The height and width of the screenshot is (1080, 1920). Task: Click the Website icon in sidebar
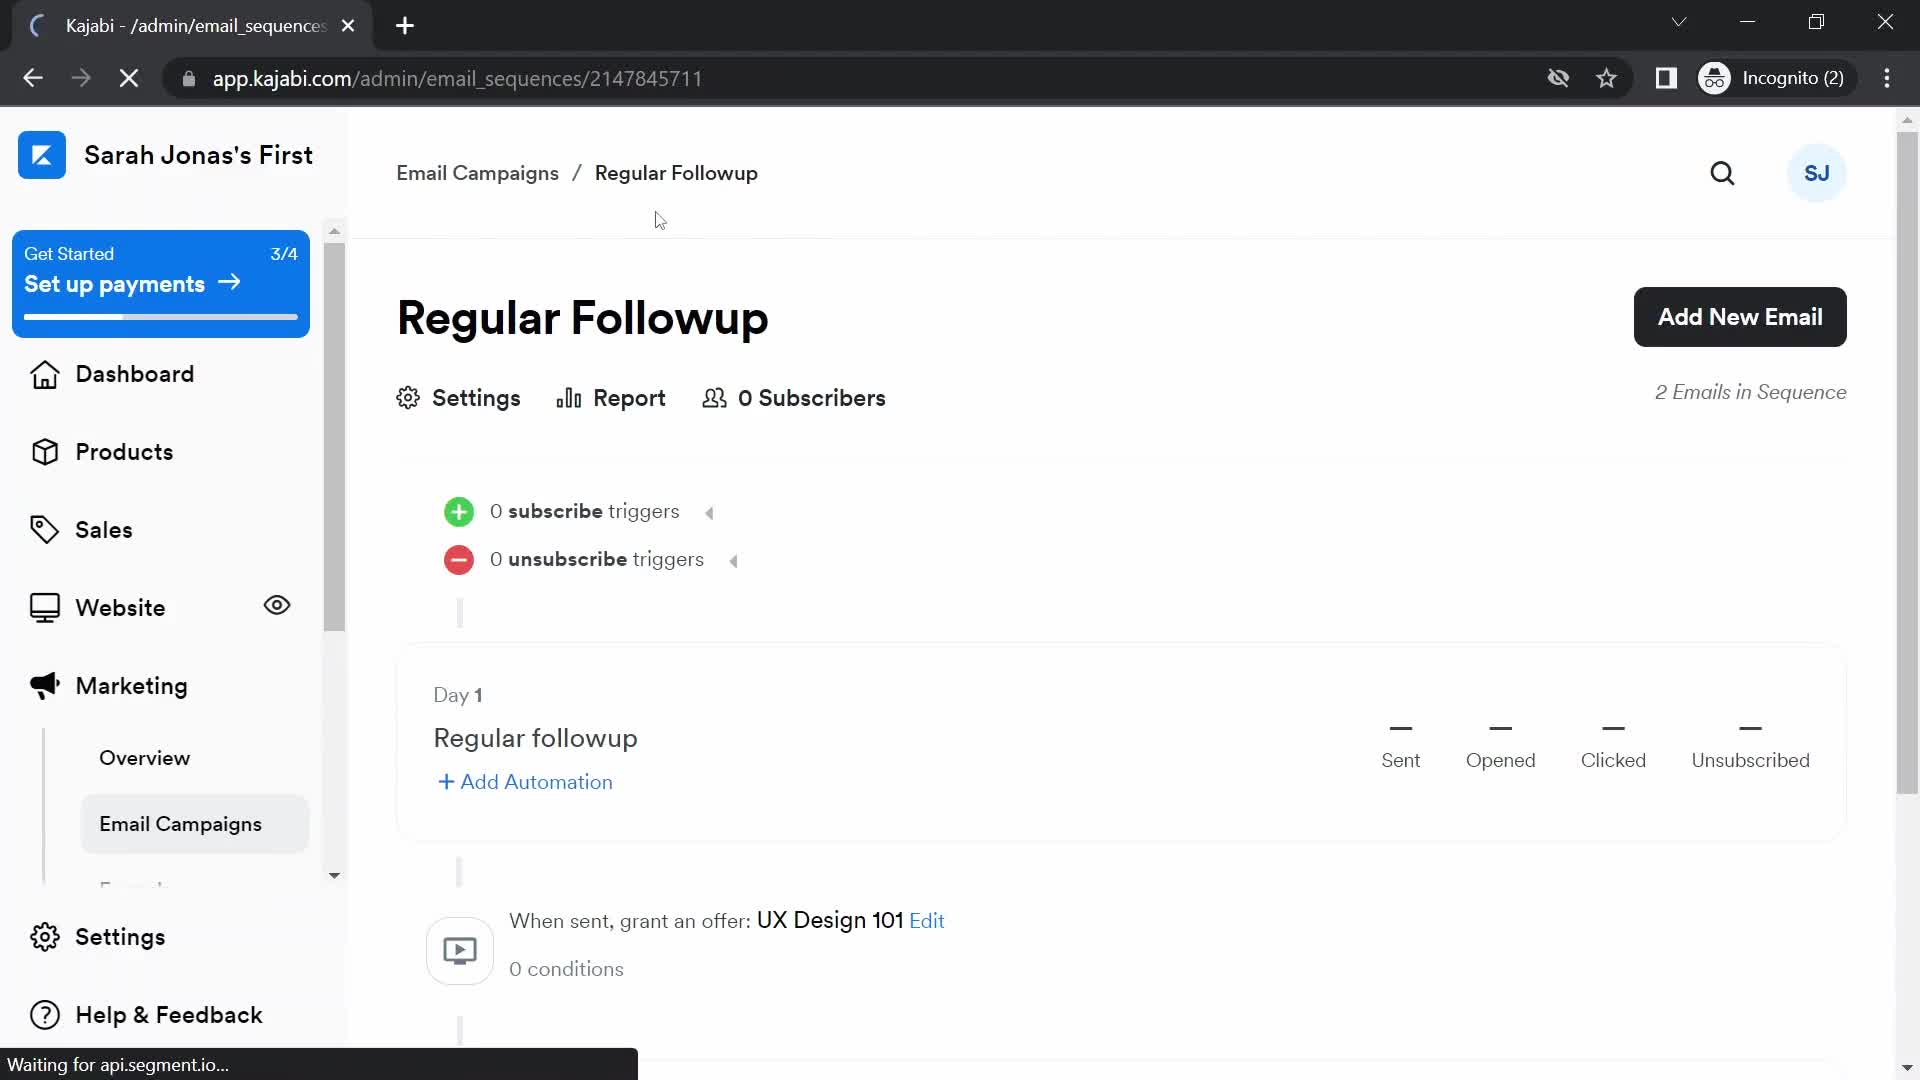click(45, 608)
